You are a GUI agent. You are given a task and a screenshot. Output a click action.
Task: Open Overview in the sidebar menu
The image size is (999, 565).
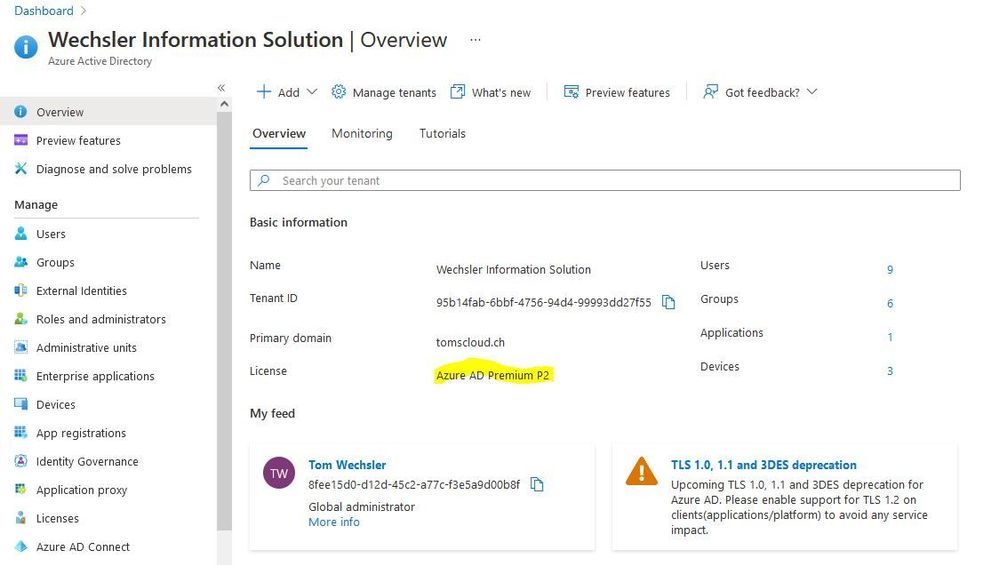[108, 111]
